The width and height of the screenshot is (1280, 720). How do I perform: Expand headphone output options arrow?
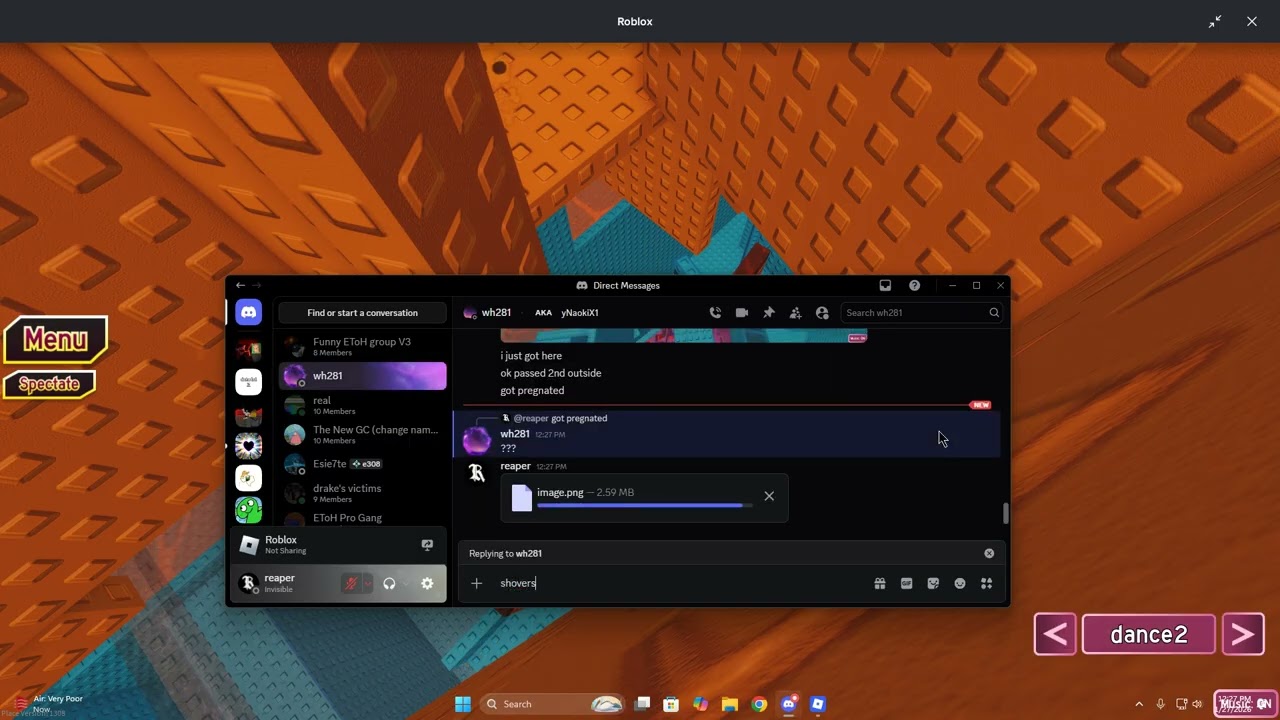(x=405, y=584)
